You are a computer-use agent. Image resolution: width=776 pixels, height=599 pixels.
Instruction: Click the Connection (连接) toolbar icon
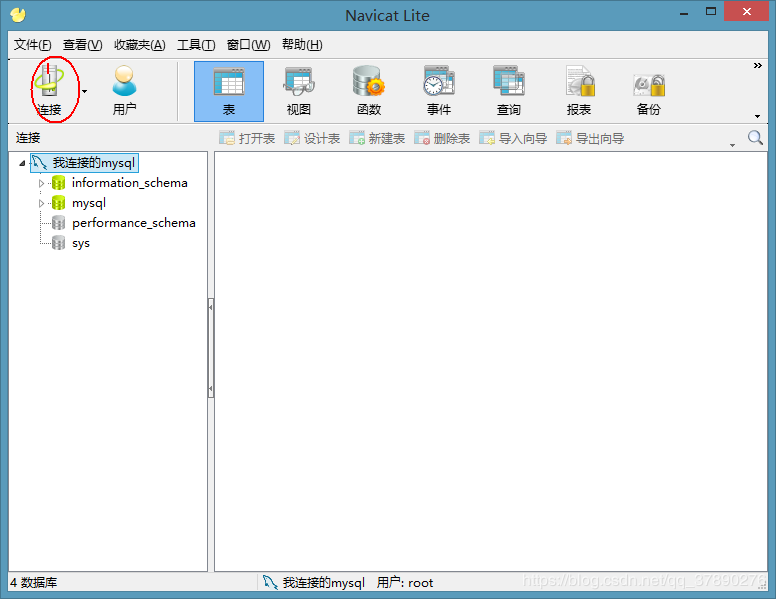pos(49,90)
